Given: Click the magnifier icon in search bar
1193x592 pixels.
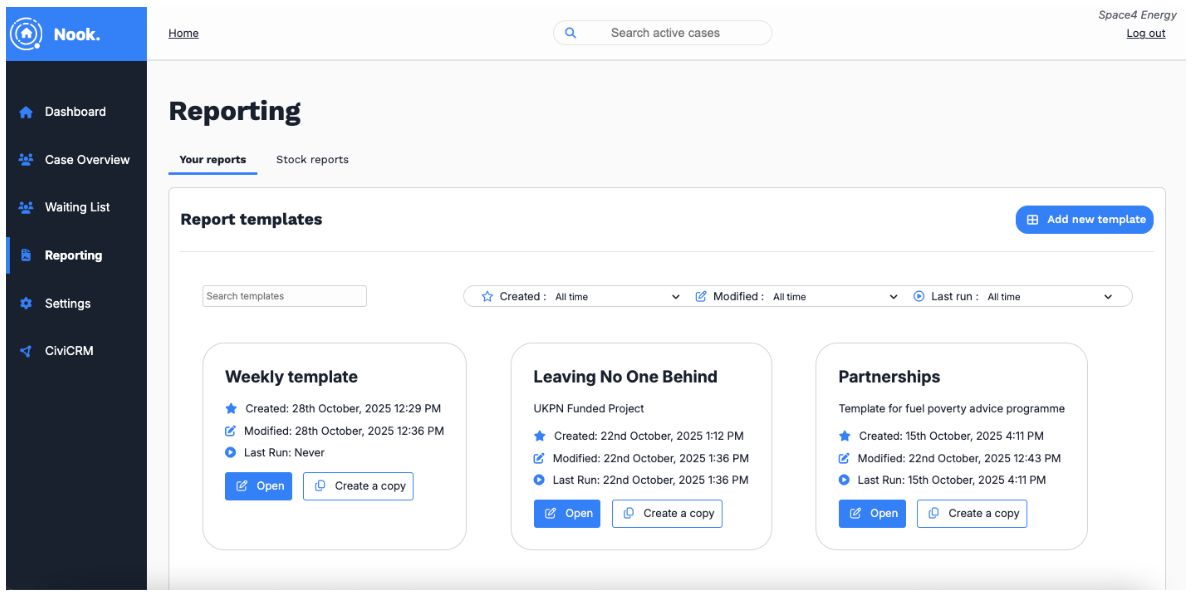Looking at the screenshot, I should click(570, 33).
